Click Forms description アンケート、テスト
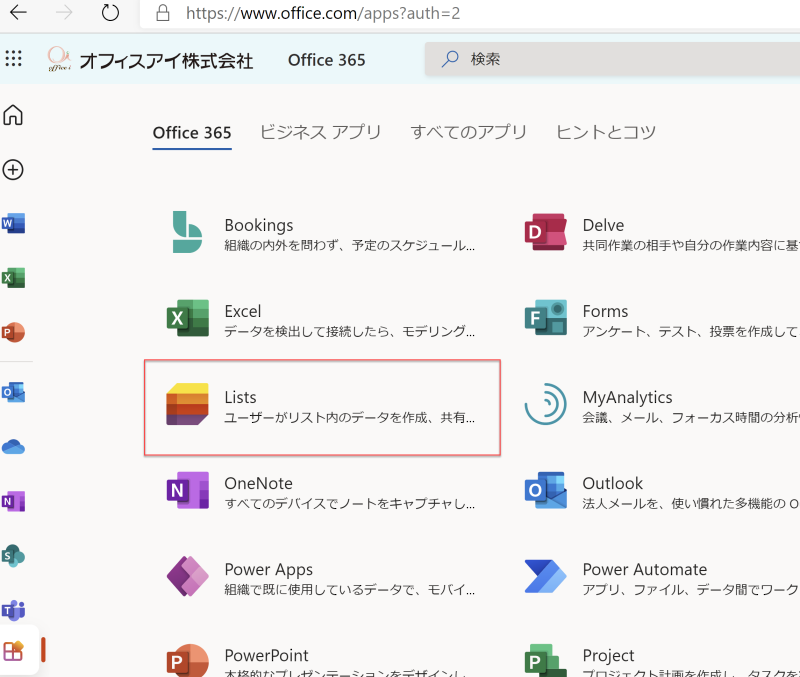 691,332
